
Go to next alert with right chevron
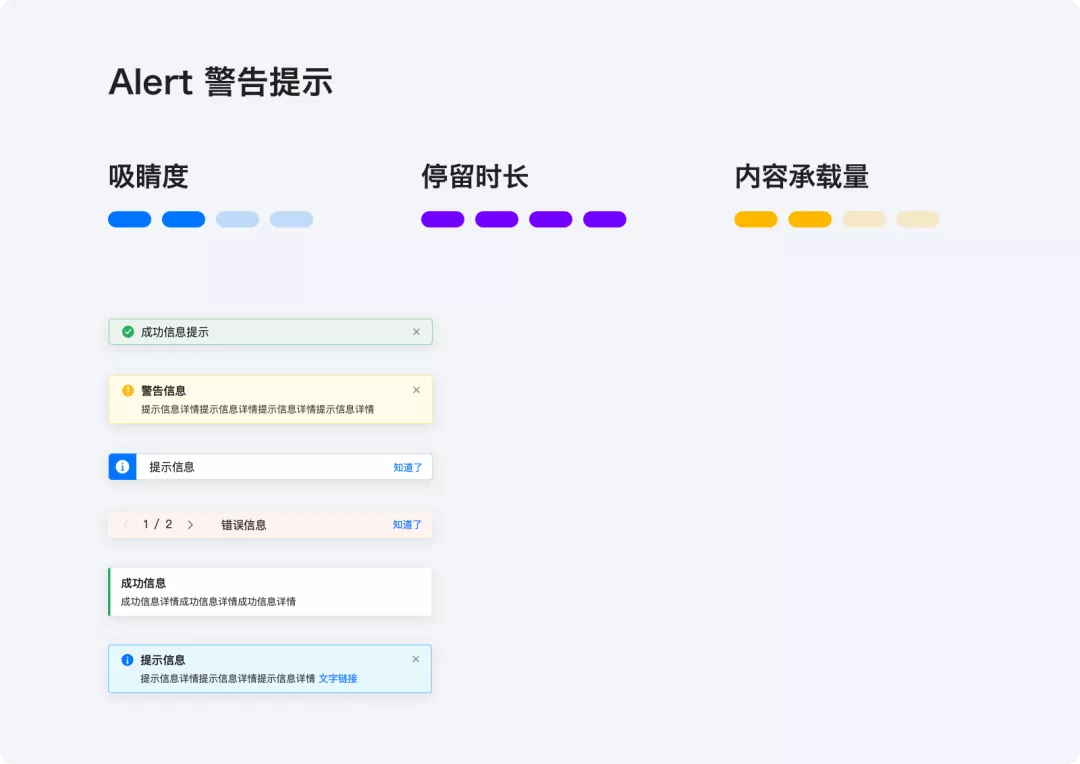[x=191, y=525]
